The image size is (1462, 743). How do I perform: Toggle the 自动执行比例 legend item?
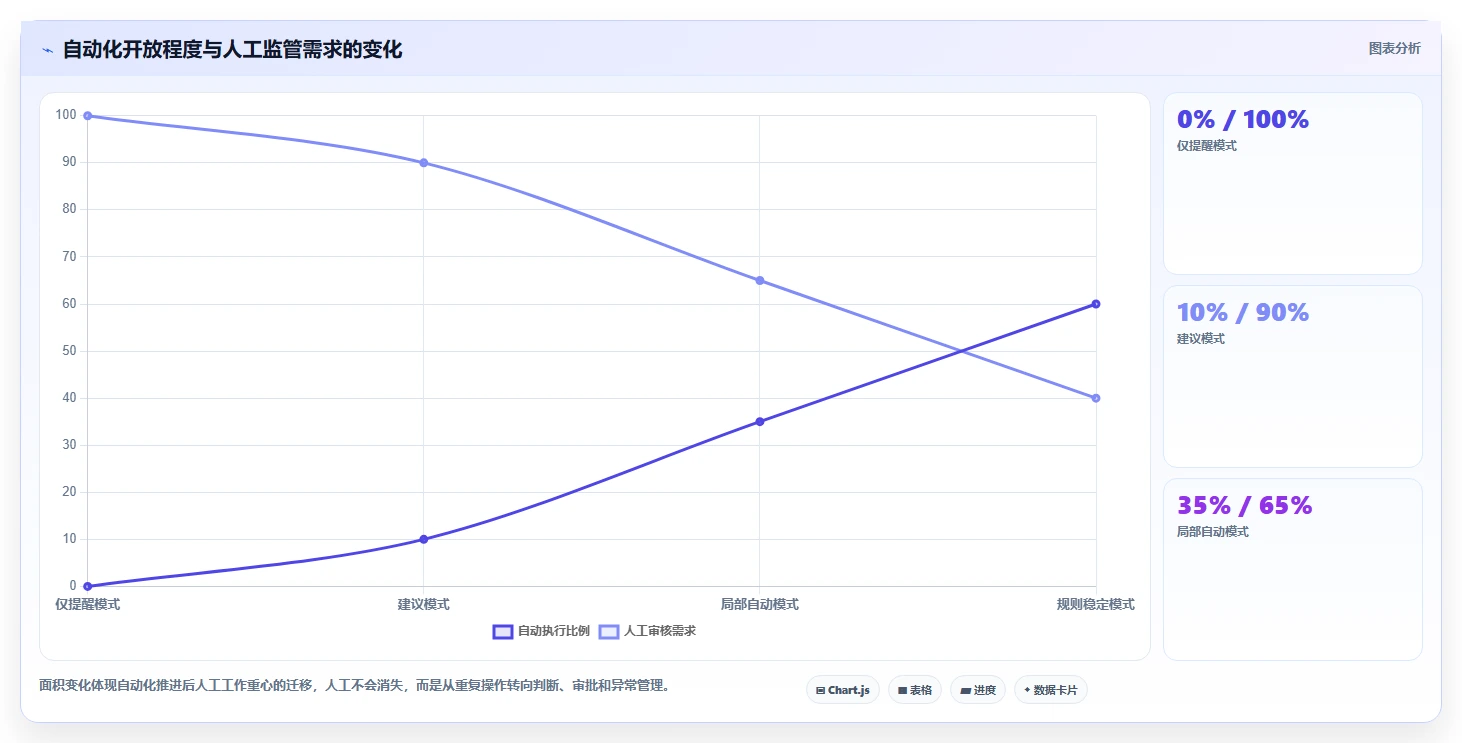click(542, 631)
